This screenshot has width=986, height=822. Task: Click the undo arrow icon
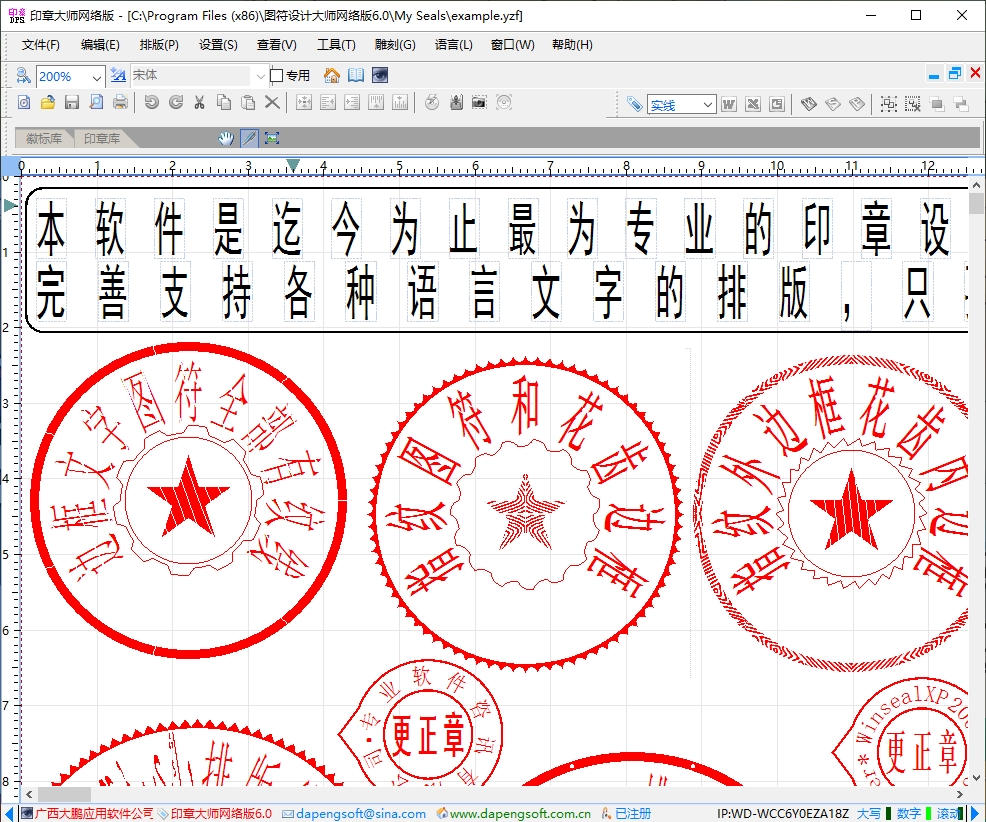pyautogui.click(x=151, y=102)
